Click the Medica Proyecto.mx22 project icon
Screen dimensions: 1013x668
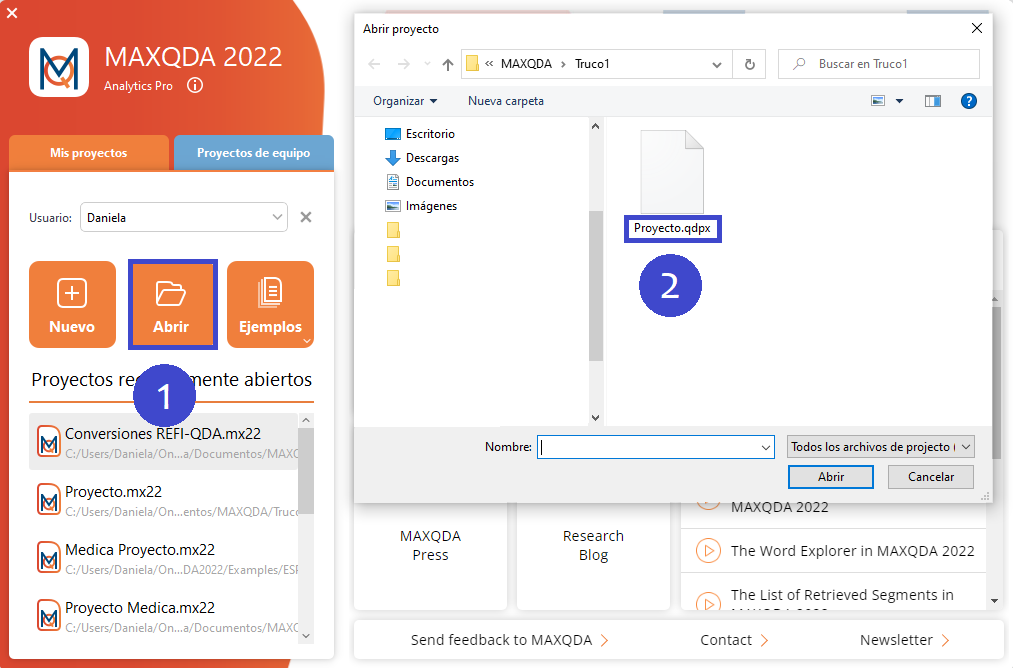pos(49,558)
